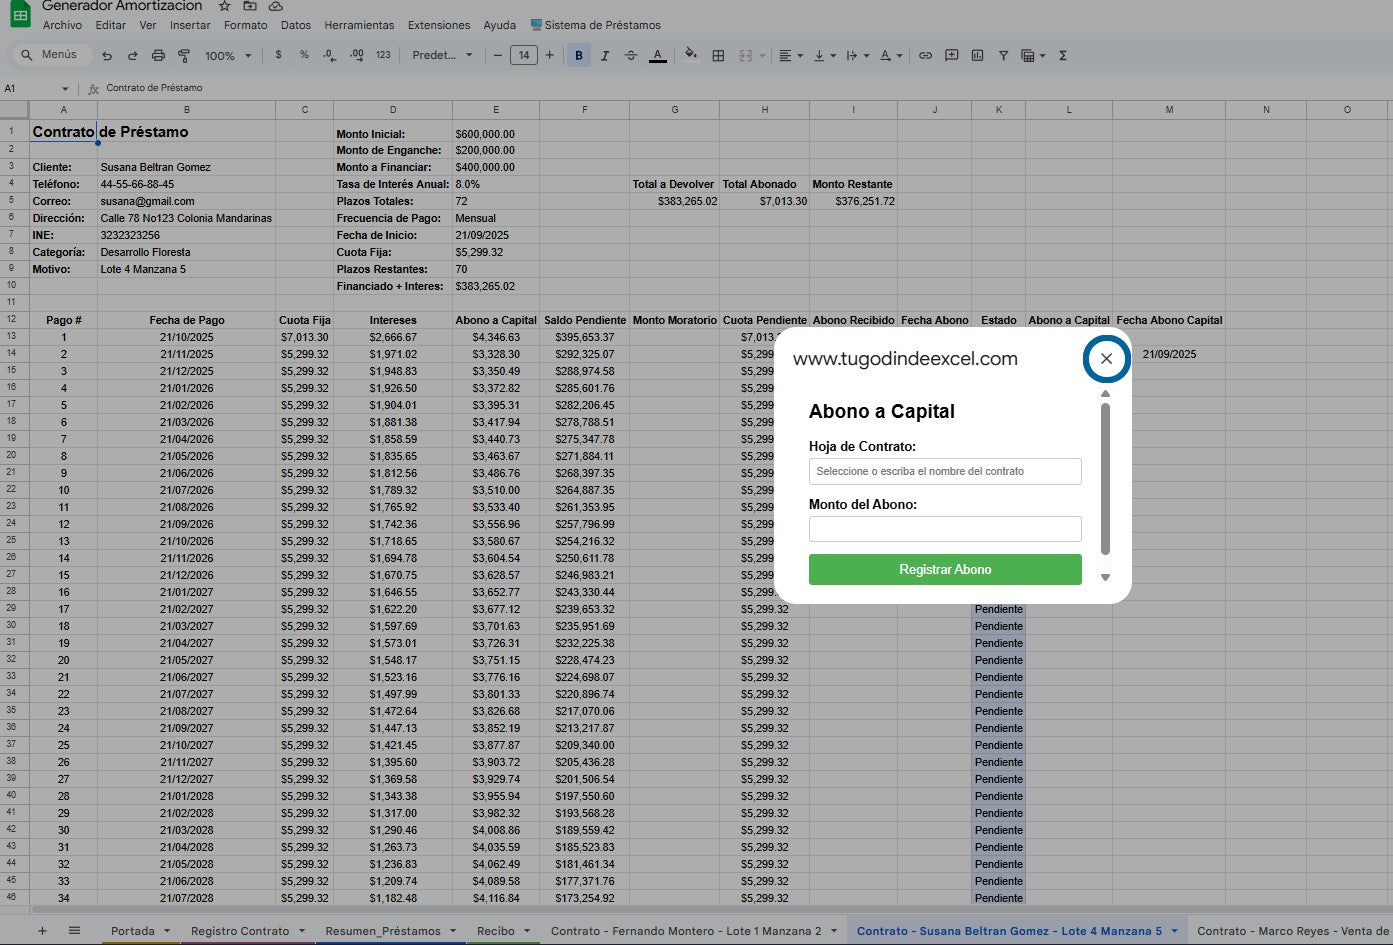Apply currency format with the dollar icon
Screen dimensions: 1393x945
tap(278, 55)
